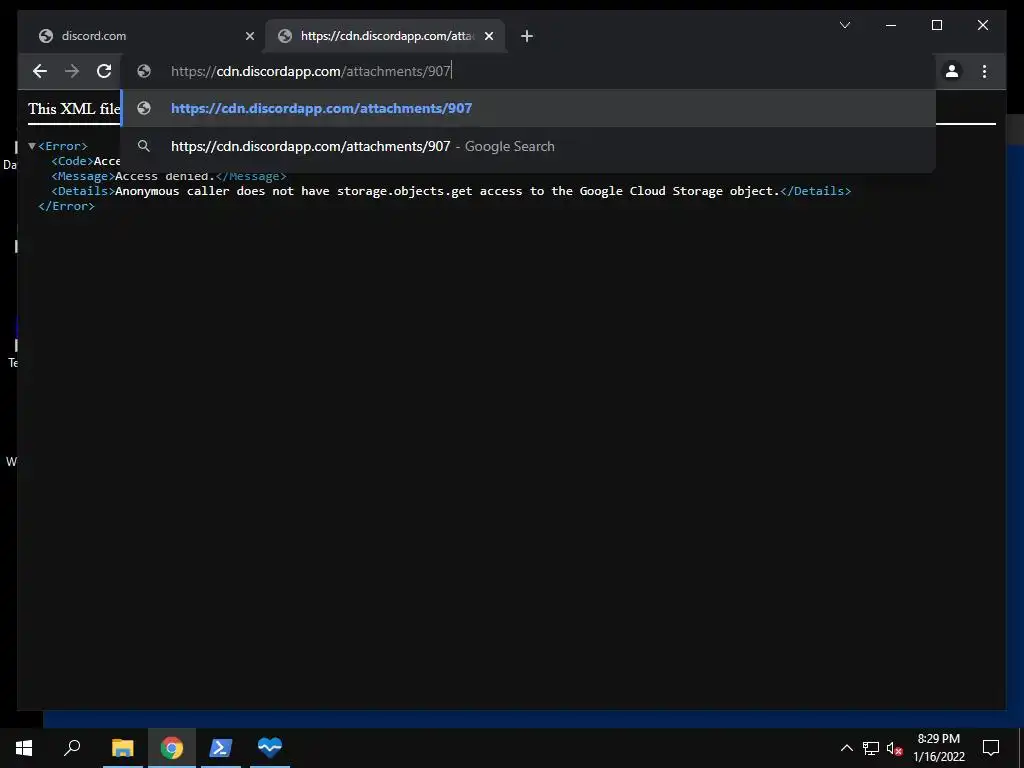Close the cdn.discordapp.com tab
Viewport: 1024px width, 768px height.
point(489,36)
